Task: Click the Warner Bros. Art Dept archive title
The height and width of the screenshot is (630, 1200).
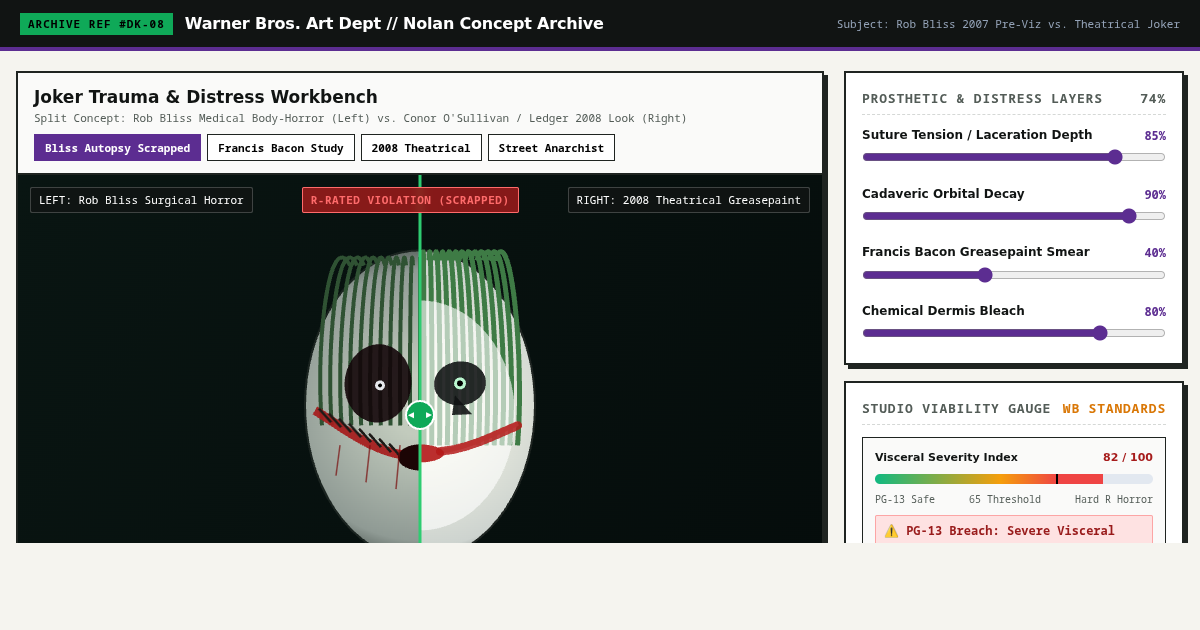Action: pos(394,23)
